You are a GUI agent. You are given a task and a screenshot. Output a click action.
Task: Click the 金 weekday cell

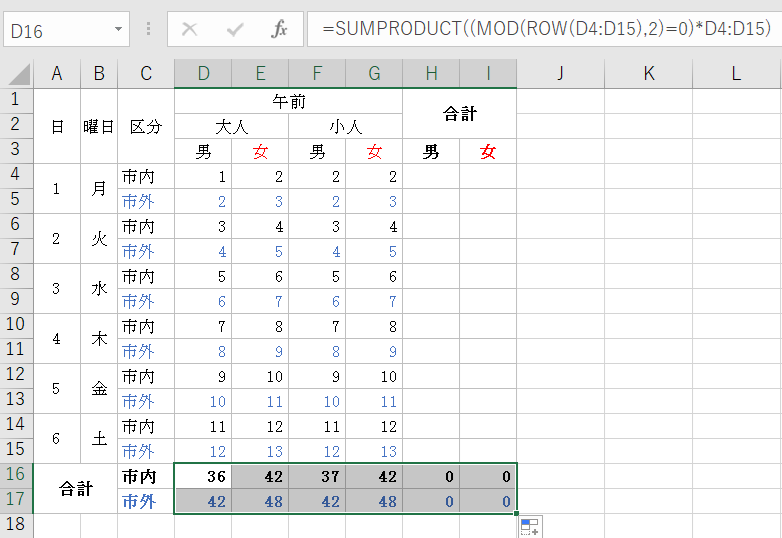pos(99,388)
